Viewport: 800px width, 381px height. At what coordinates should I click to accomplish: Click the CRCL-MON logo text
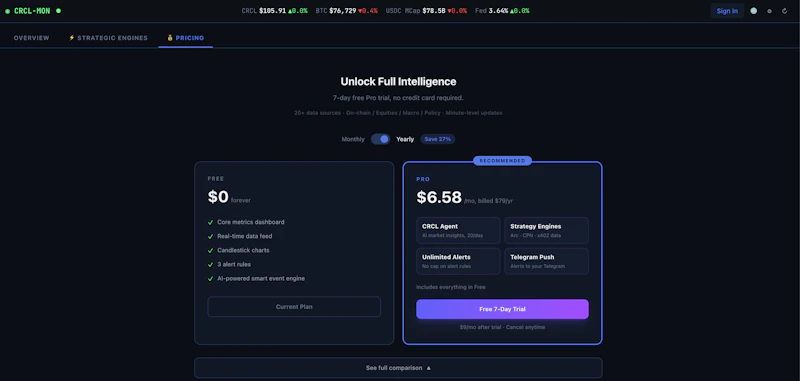(32, 11)
